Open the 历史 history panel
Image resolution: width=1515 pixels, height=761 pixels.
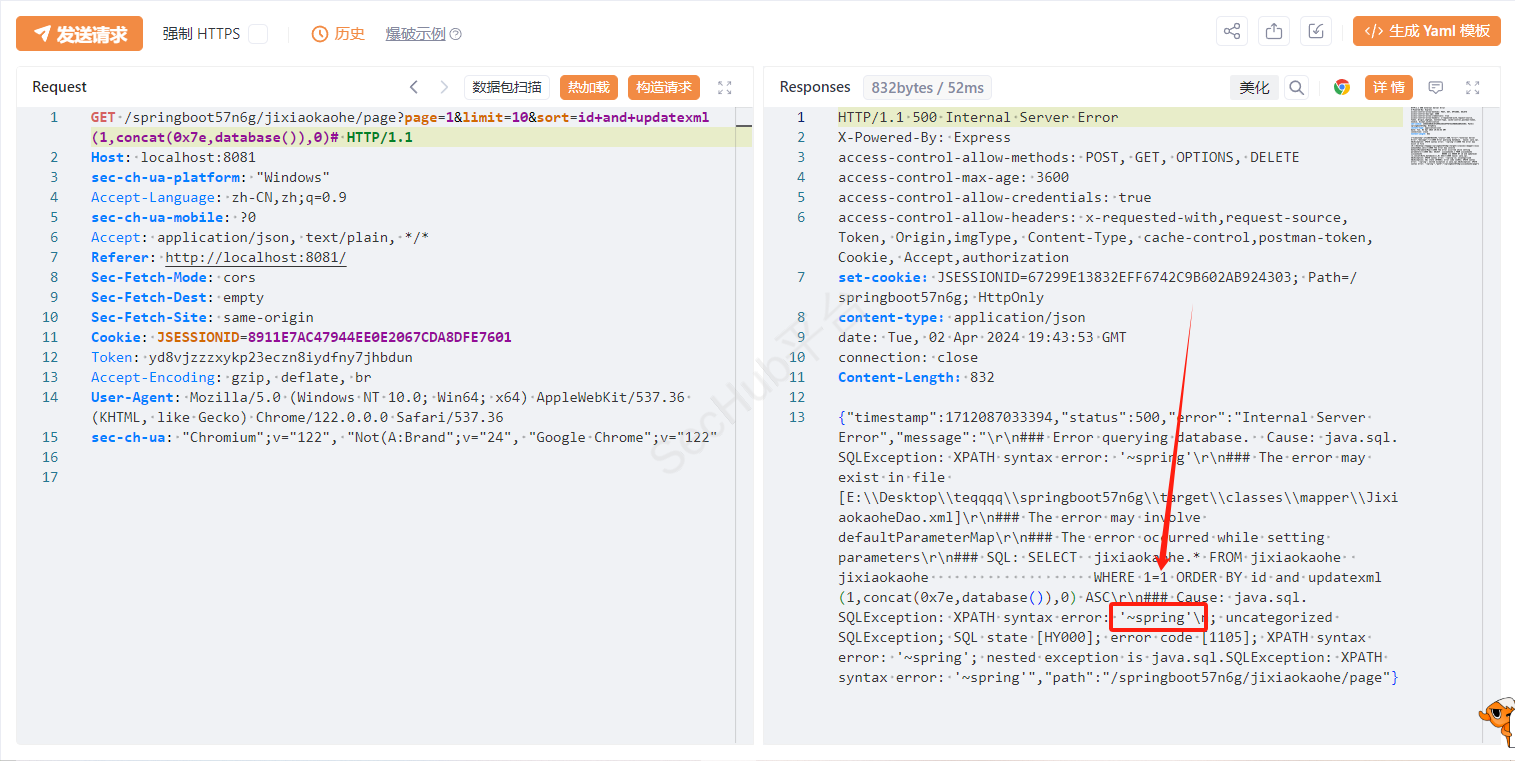pyautogui.click(x=338, y=34)
